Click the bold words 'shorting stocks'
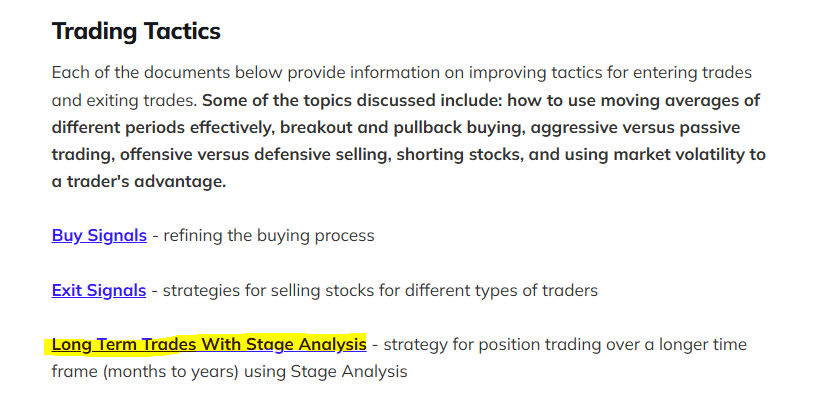The height and width of the screenshot is (402, 819). (x=460, y=155)
